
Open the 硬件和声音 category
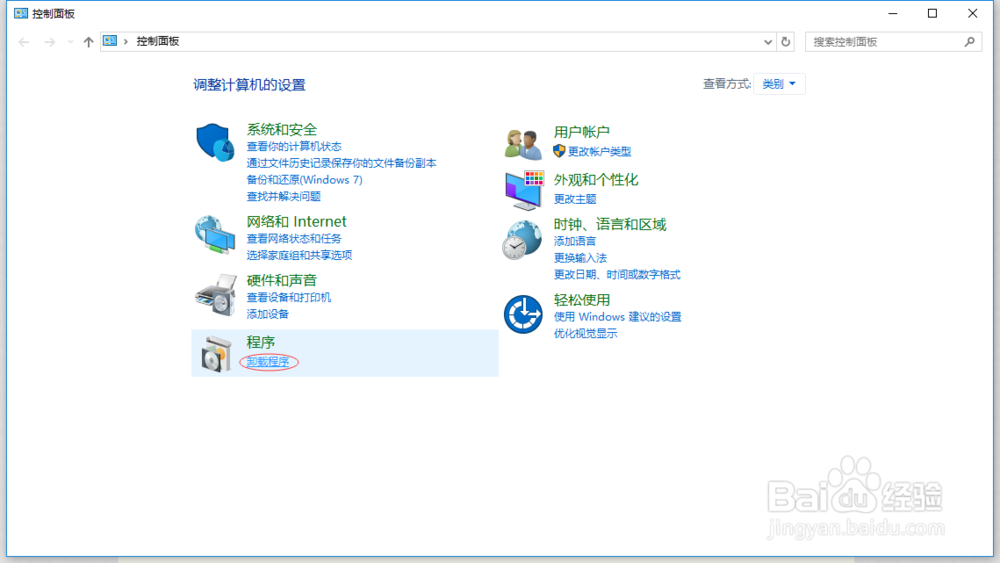pos(282,280)
